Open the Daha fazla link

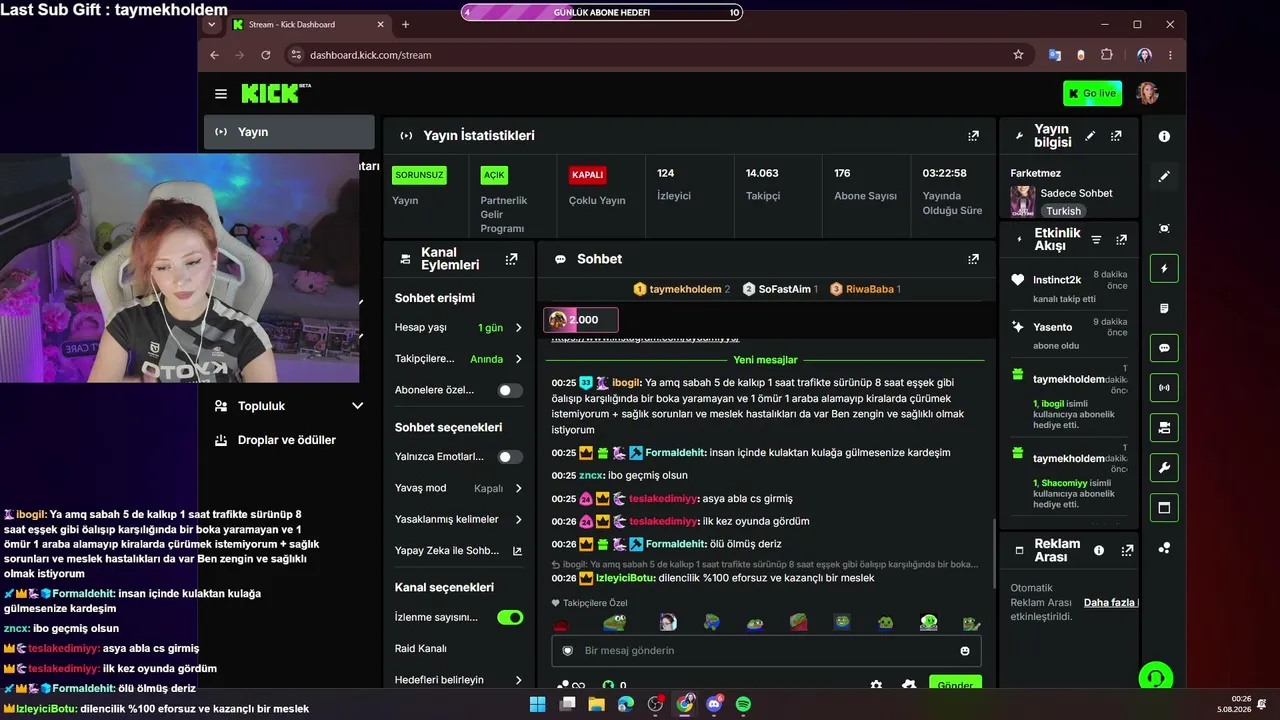pos(1110,602)
